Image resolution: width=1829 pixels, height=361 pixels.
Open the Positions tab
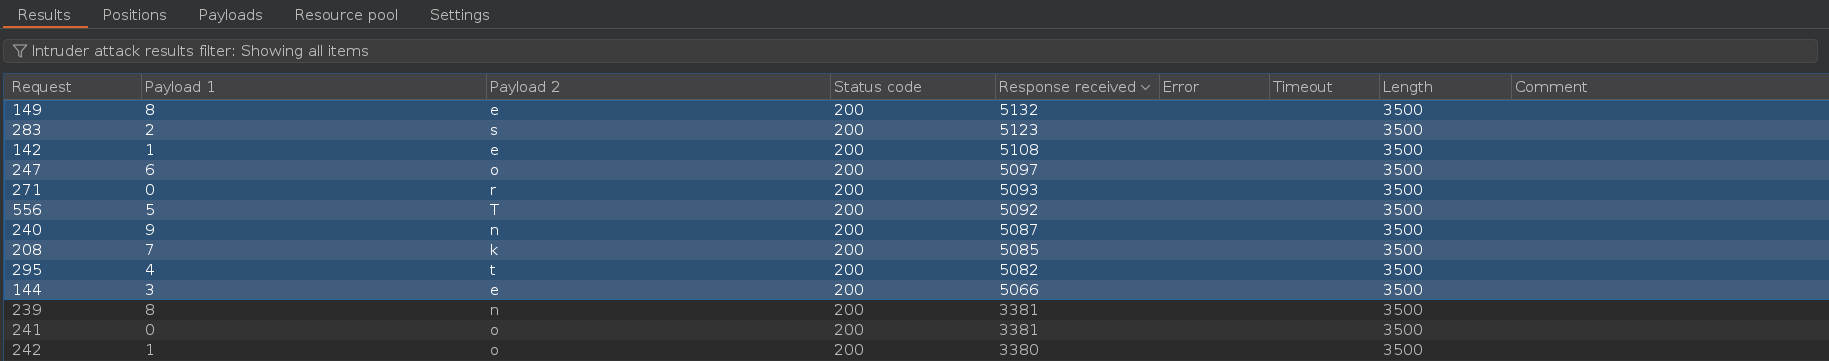click(x=134, y=15)
